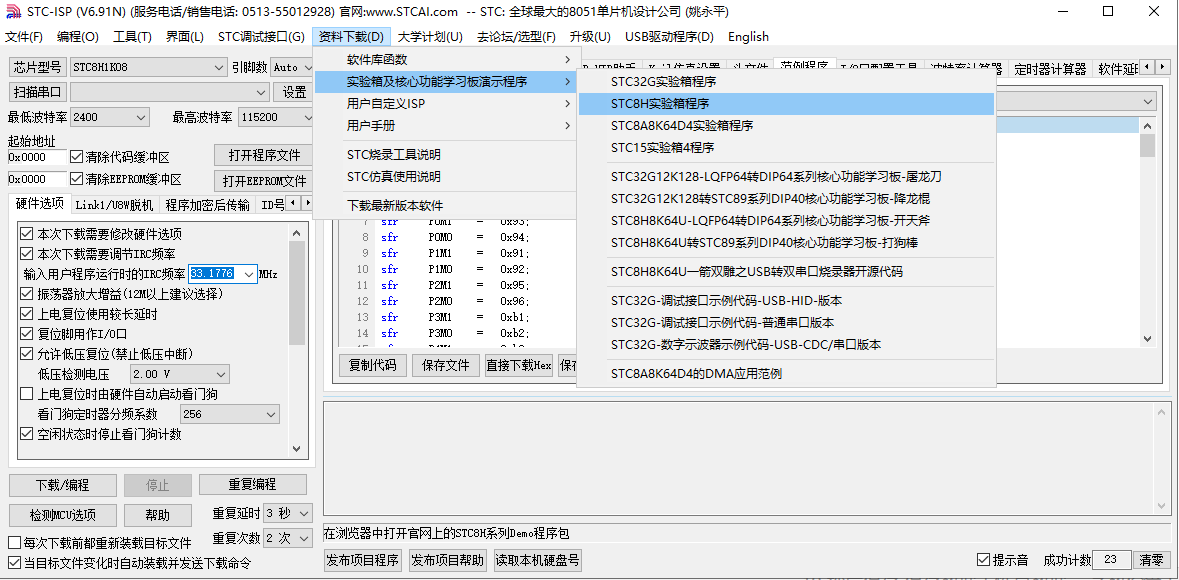Screen dimensions: 1179x580
Task: Switch interface language to English
Action: (748, 37)
